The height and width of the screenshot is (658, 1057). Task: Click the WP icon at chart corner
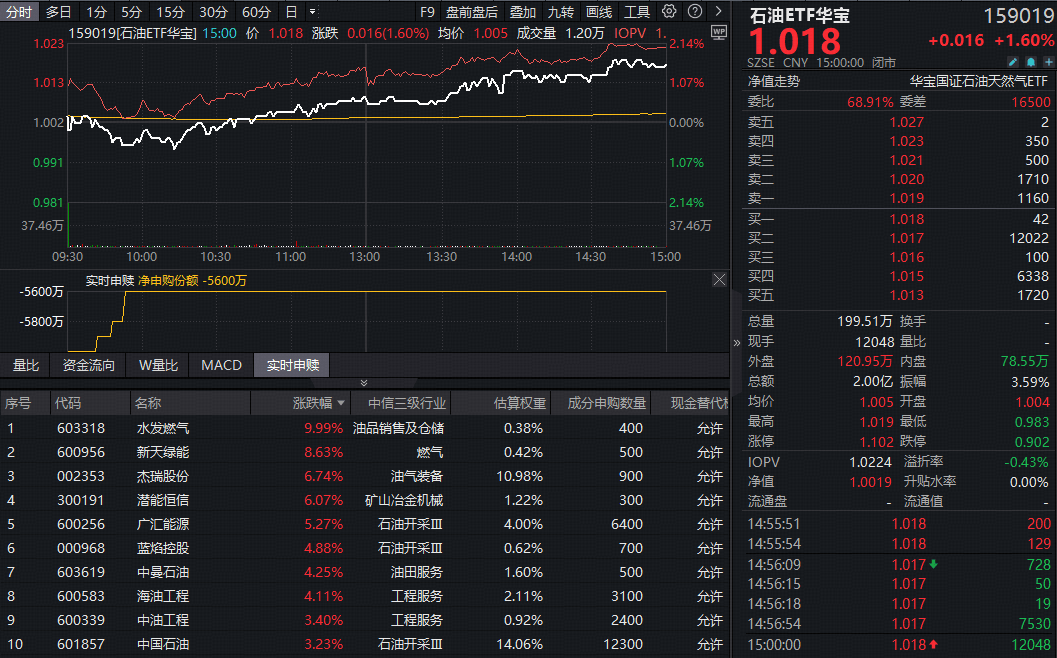click(718, 32)
